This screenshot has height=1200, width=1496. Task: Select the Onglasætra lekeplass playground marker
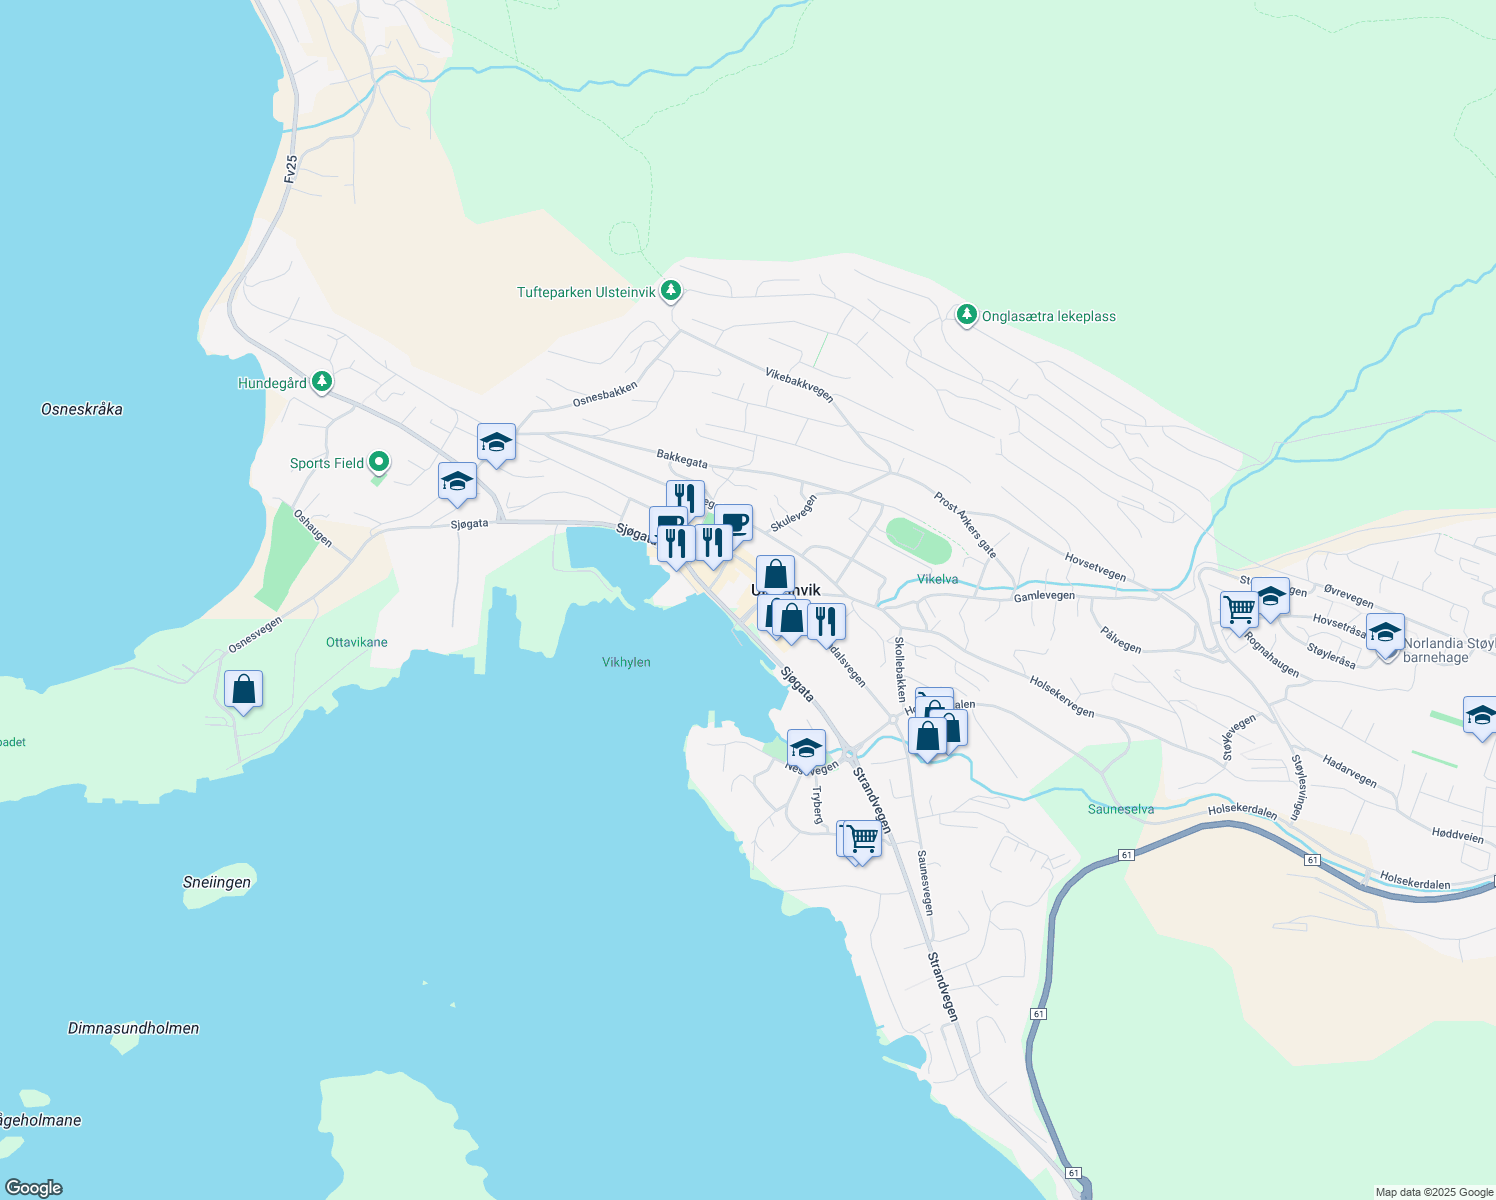[967, 314]
